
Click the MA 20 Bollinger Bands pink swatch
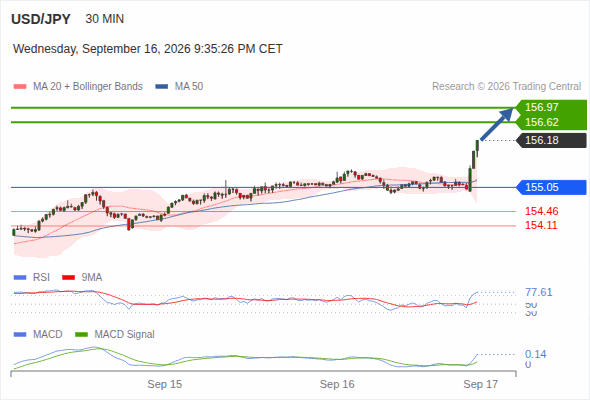(x=20, y=87)
